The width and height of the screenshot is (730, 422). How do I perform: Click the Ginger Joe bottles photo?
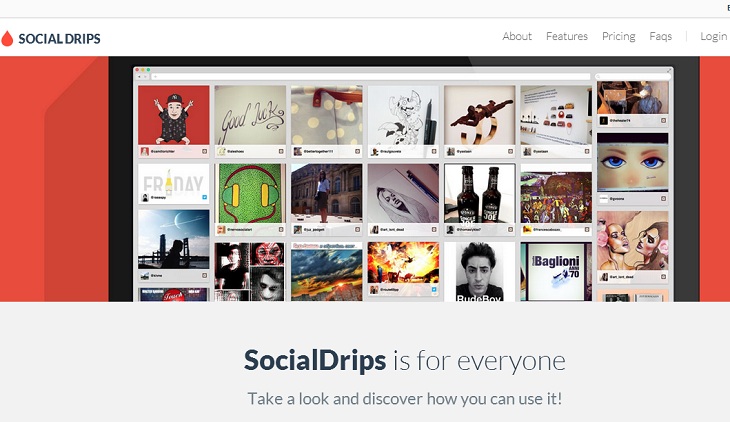click(x=480, y=193)
